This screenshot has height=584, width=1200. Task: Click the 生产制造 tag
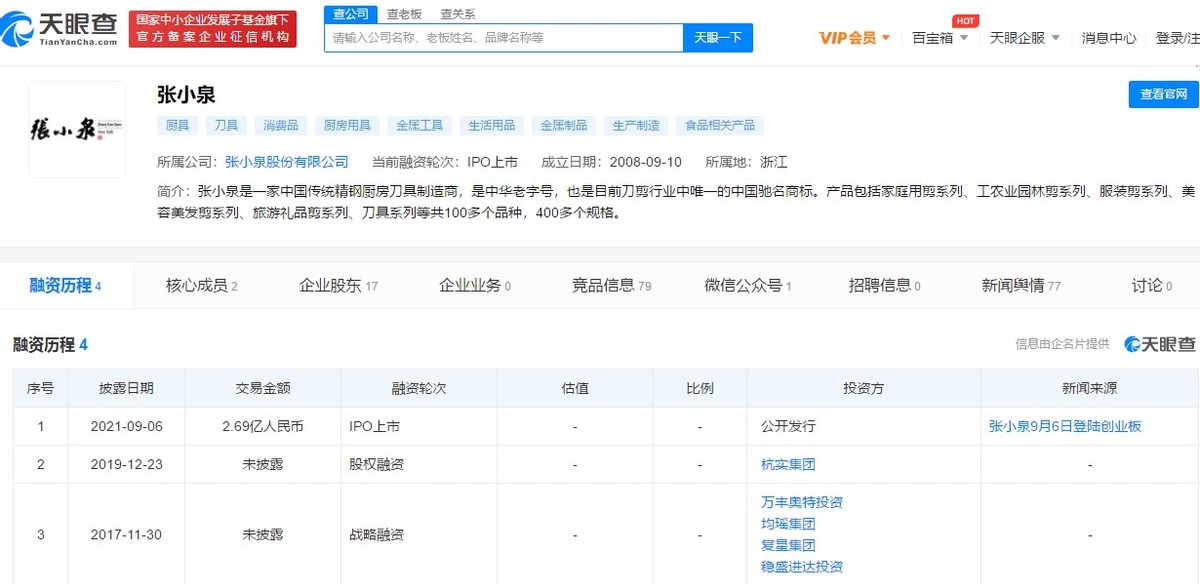coord(636,125)
